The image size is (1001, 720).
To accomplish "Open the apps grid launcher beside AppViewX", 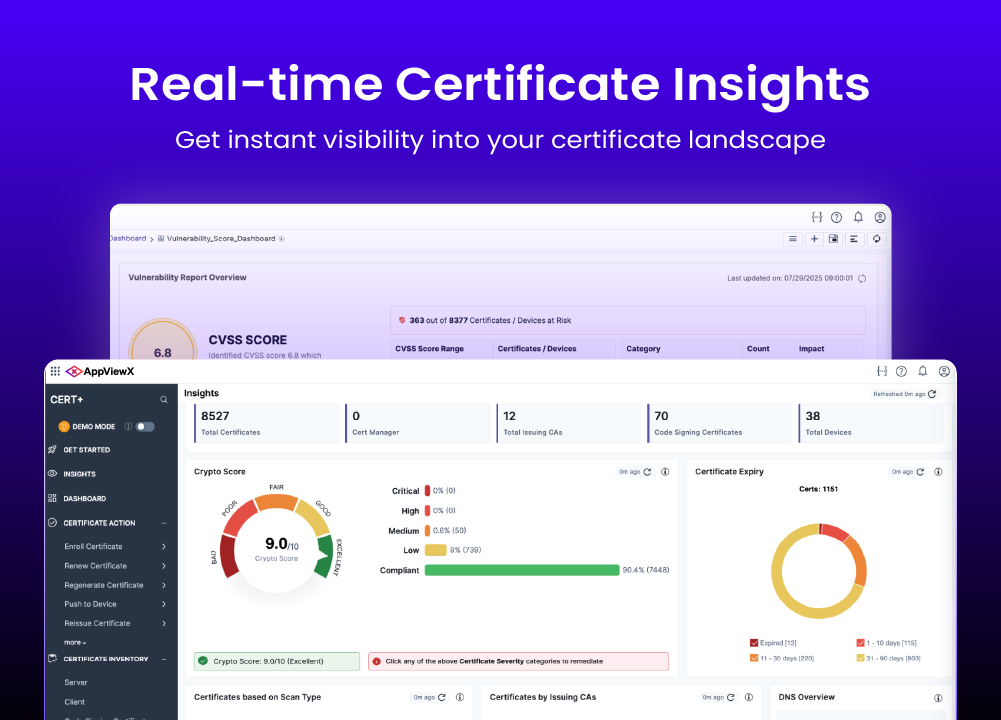I will [x=56, y=371].
